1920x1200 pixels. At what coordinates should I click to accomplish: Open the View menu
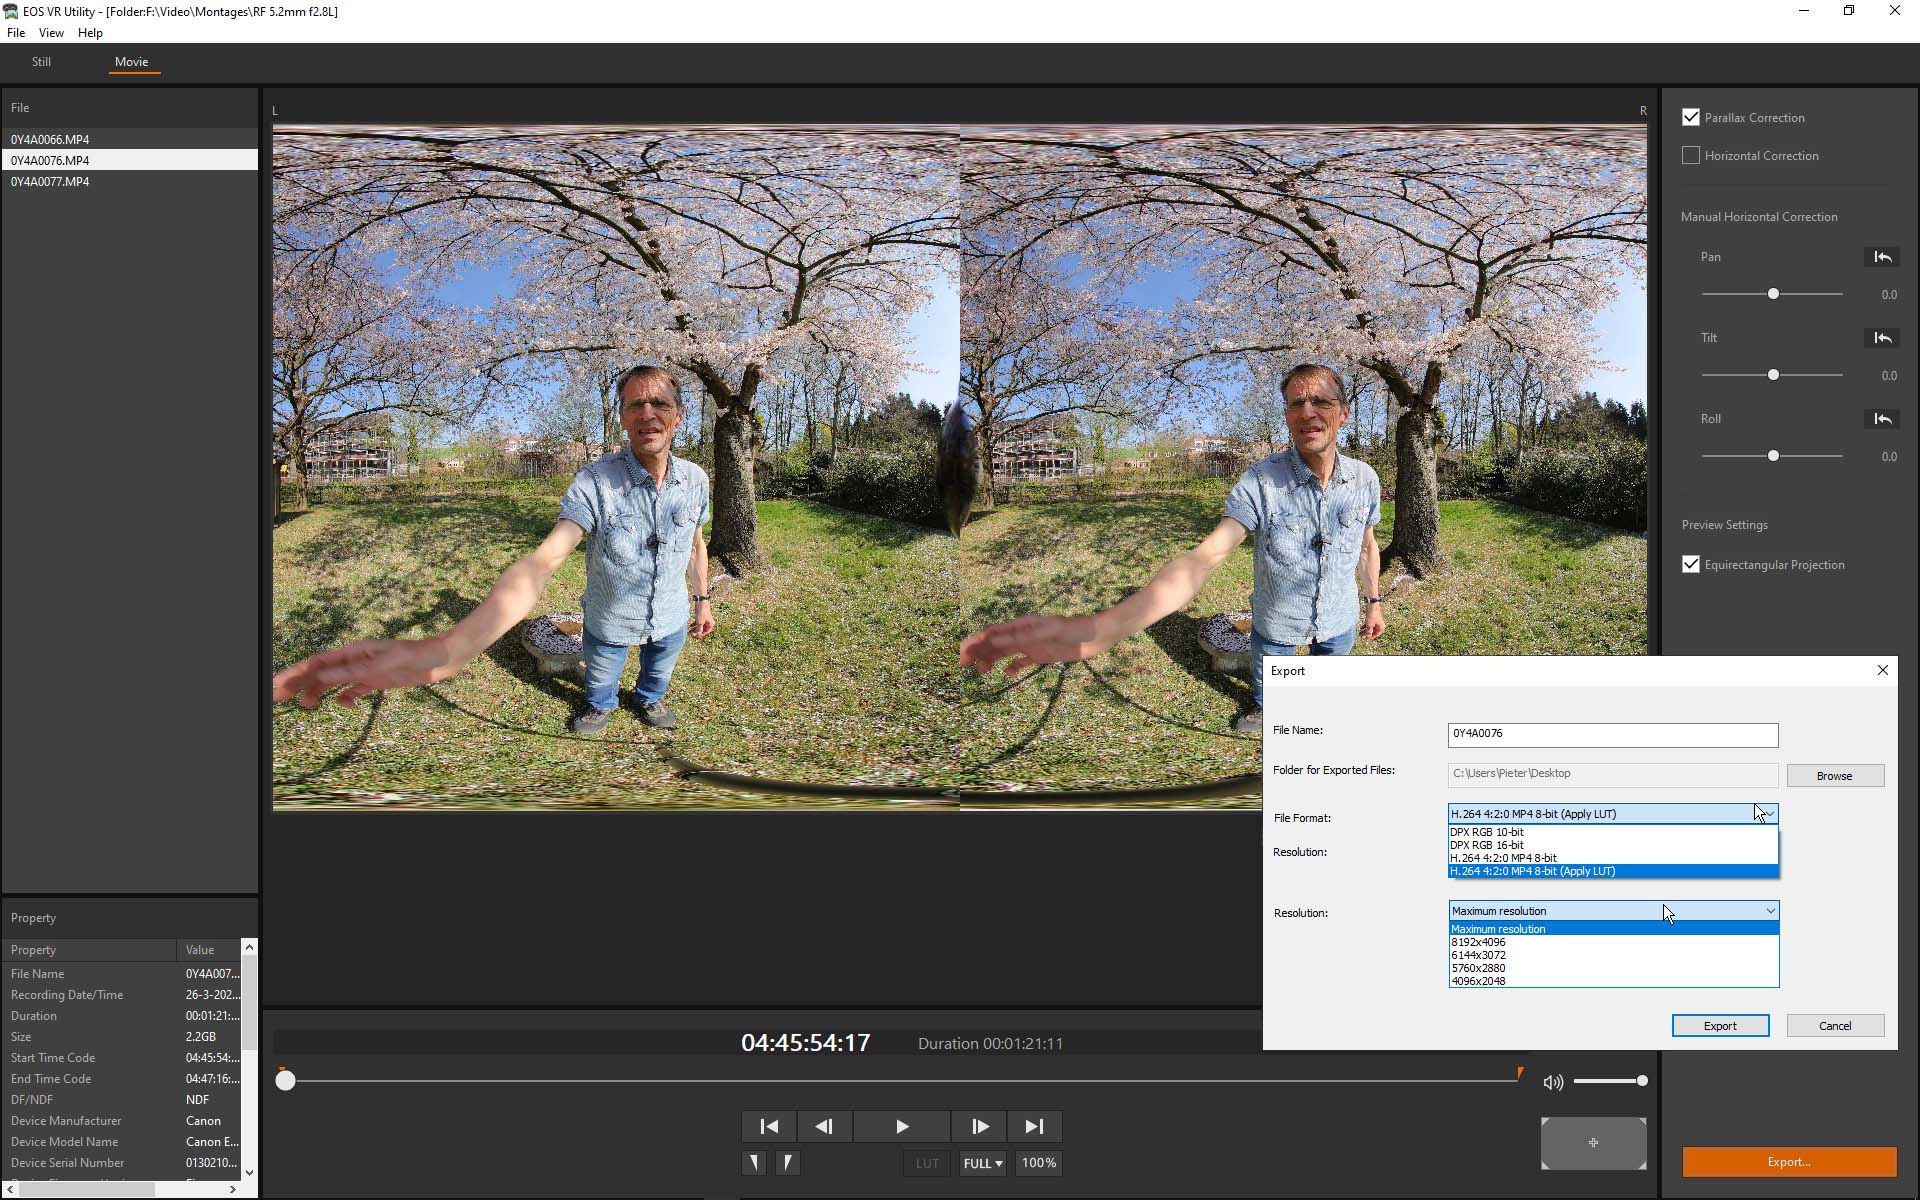click(x=51, y=33)
